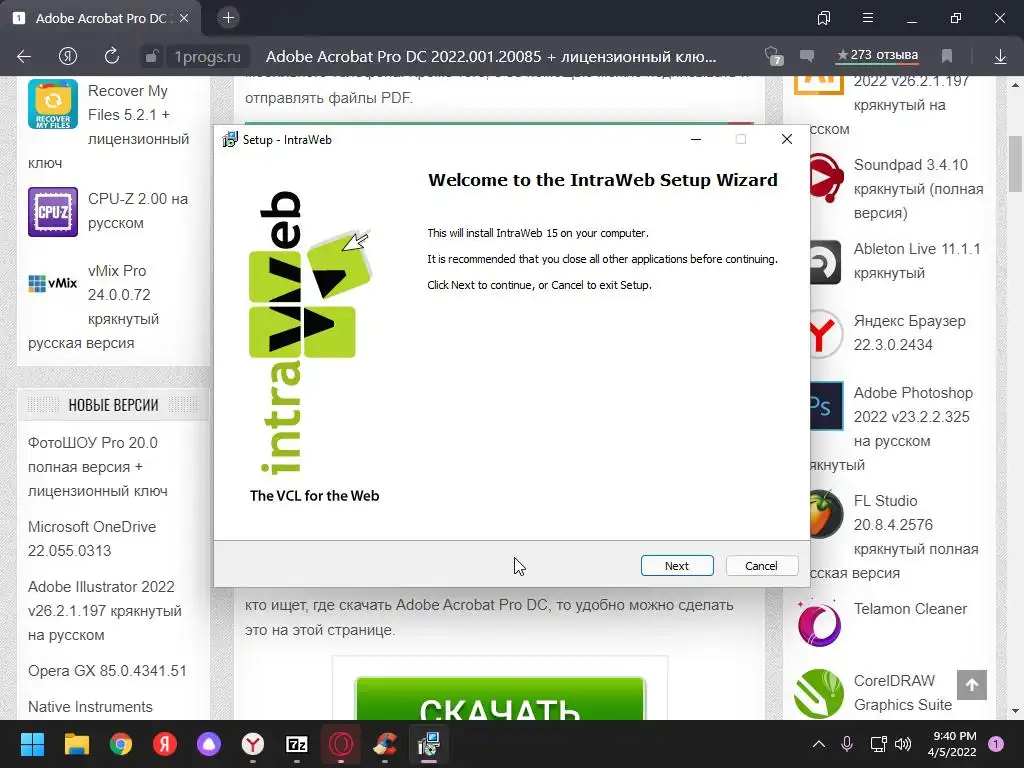Go back using browser back arrow

click(x=24, y=57)
